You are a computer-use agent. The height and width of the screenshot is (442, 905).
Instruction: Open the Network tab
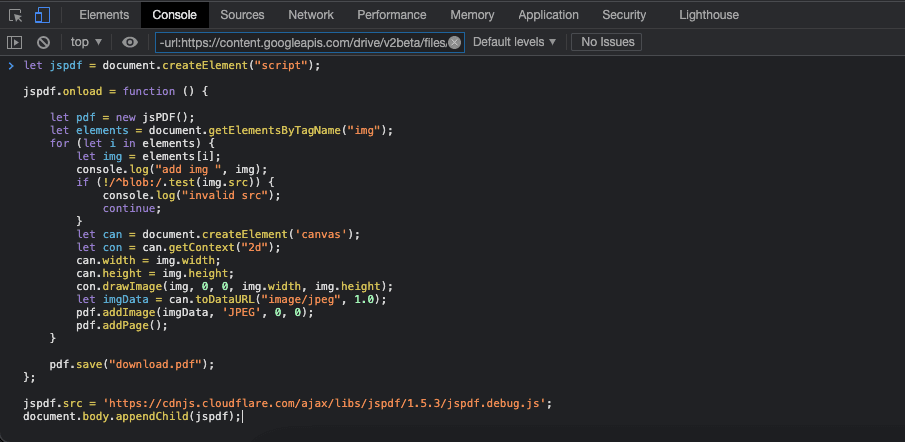click(311, 15)
